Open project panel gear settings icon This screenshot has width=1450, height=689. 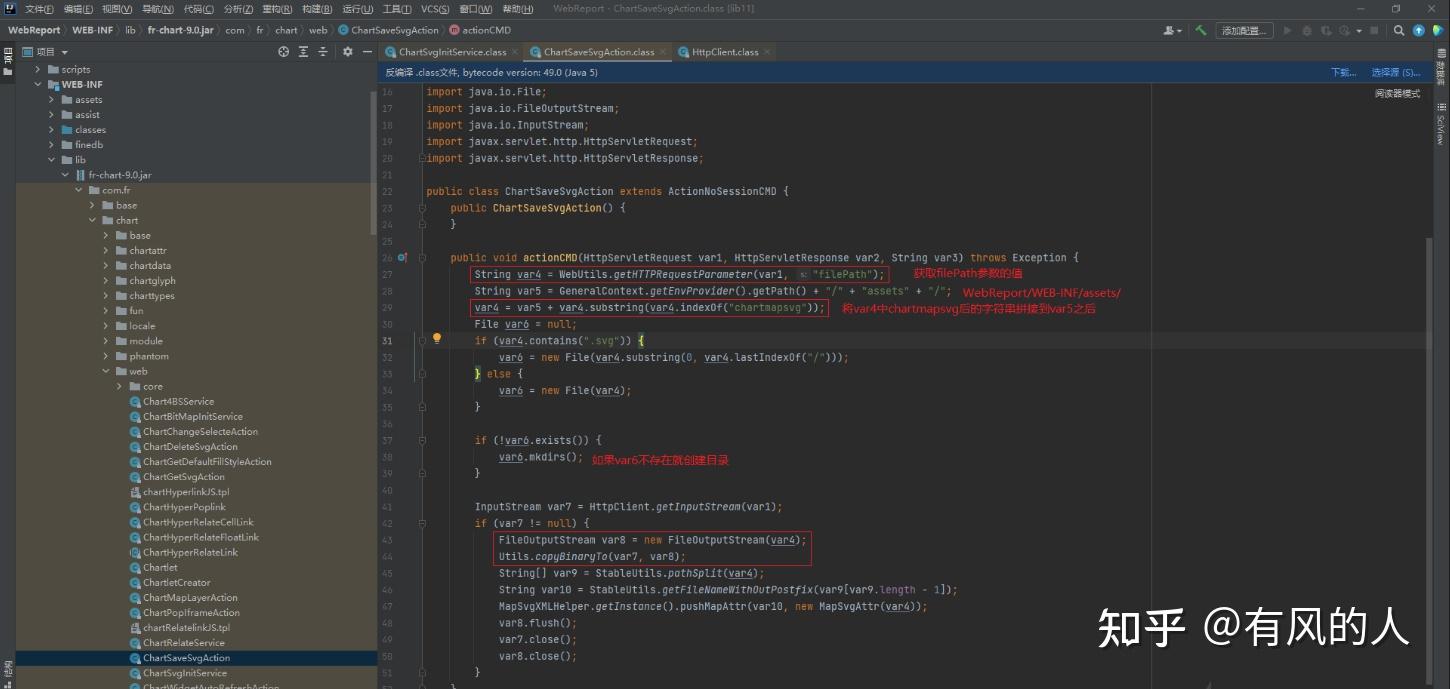[x=347, y=52]
